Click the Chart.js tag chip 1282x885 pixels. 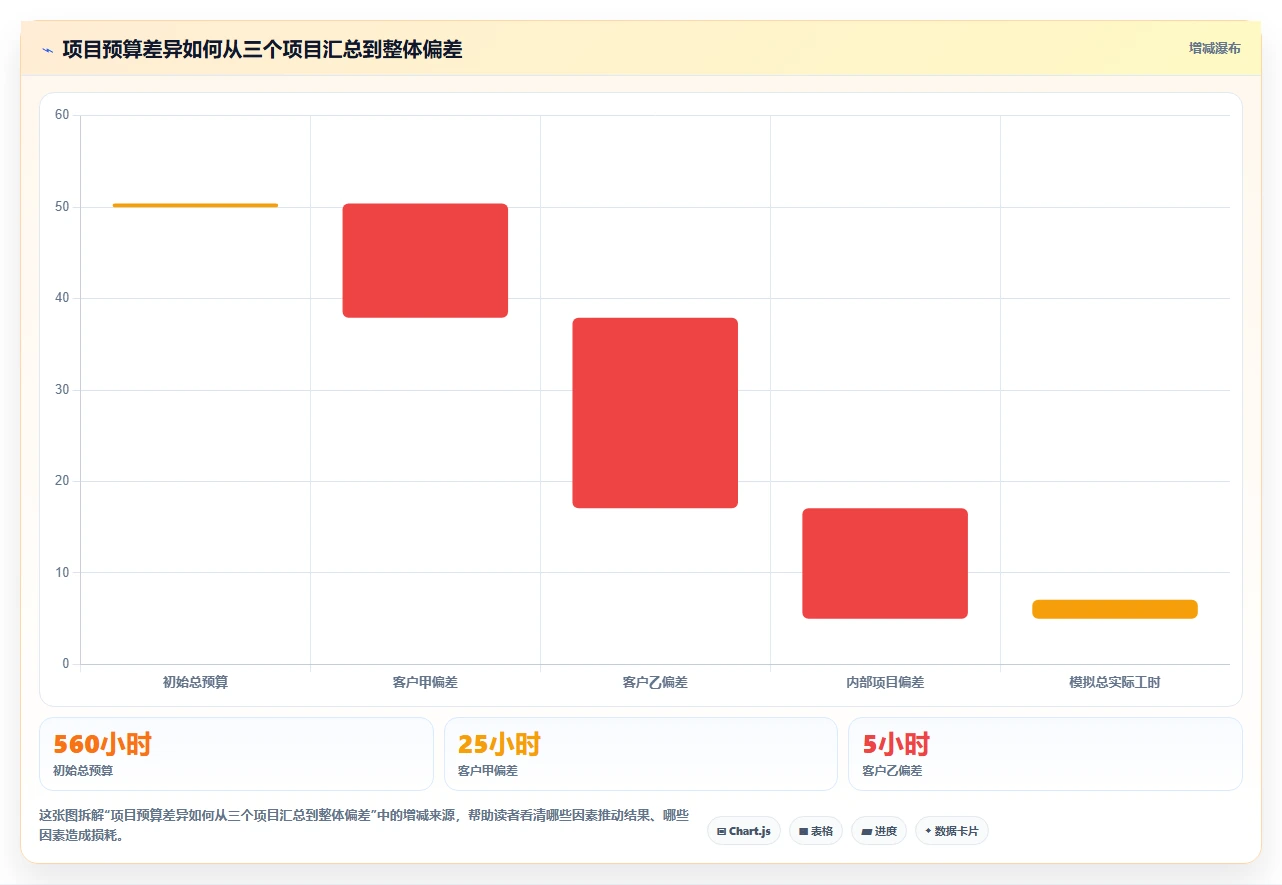(744, 831)
